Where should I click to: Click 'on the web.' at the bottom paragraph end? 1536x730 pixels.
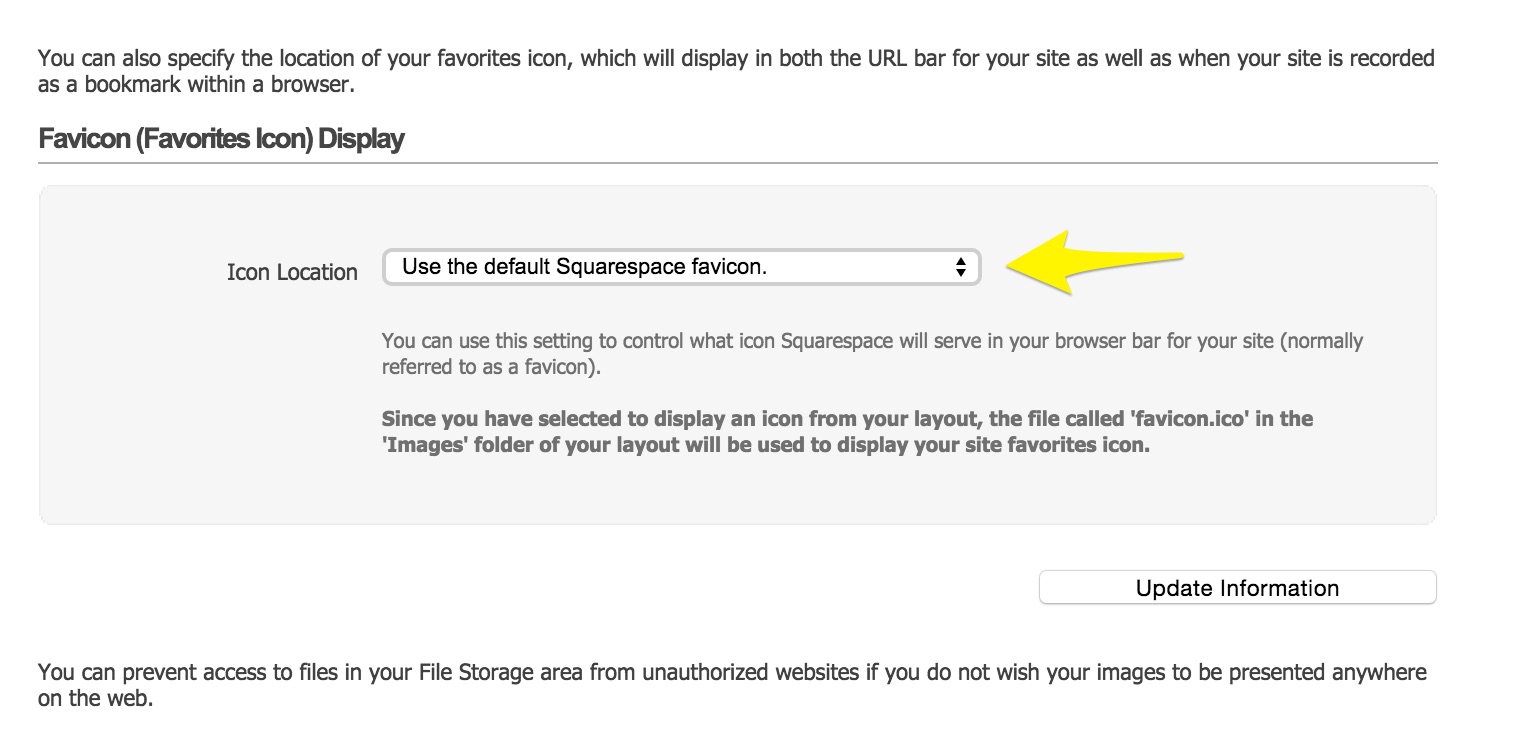coord(95,698)
